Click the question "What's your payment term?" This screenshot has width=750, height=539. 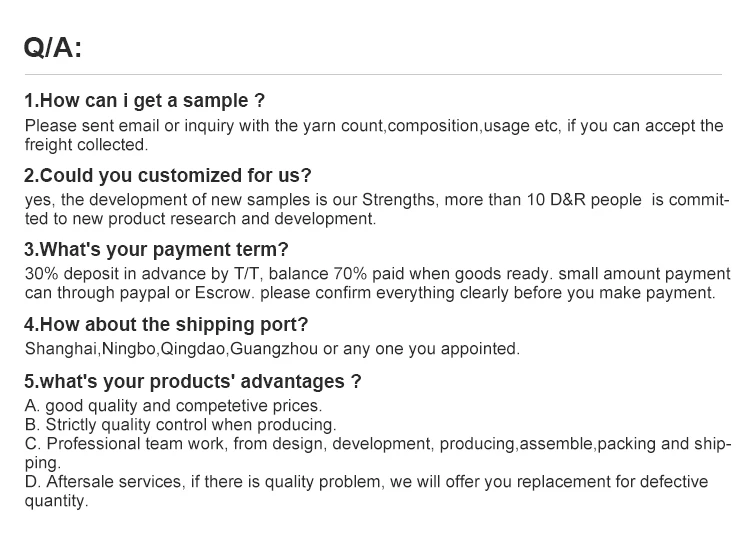(x=156, y=250)
